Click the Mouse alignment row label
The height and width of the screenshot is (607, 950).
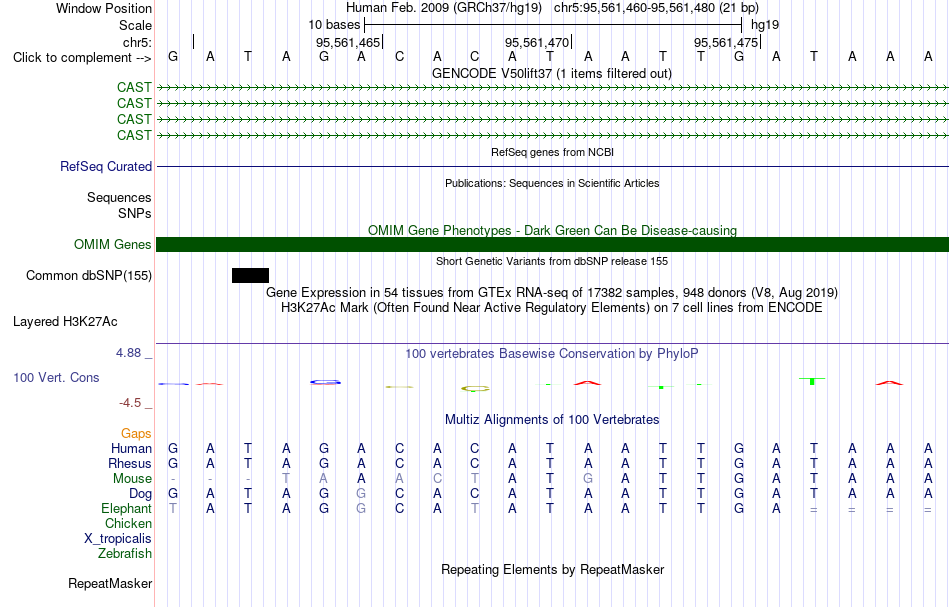132,479
